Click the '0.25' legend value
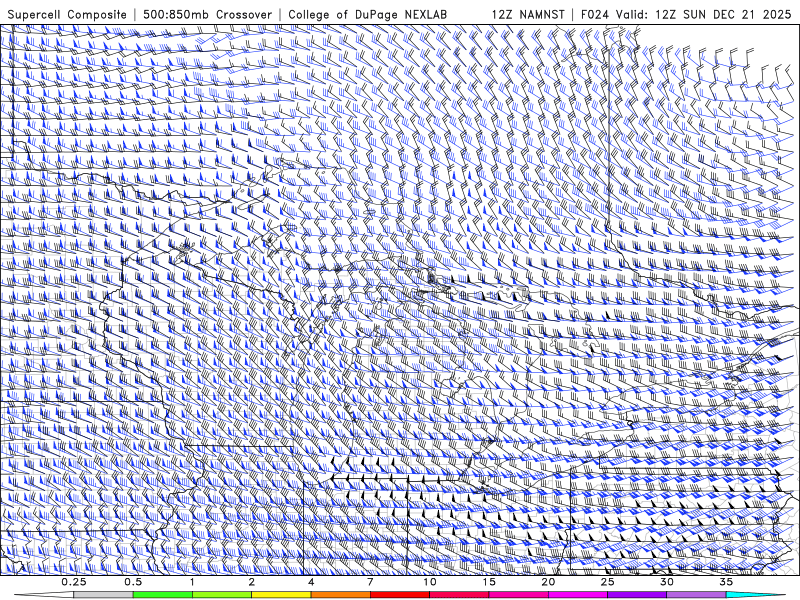The image size is (800, 600). (x=74, y=582)
